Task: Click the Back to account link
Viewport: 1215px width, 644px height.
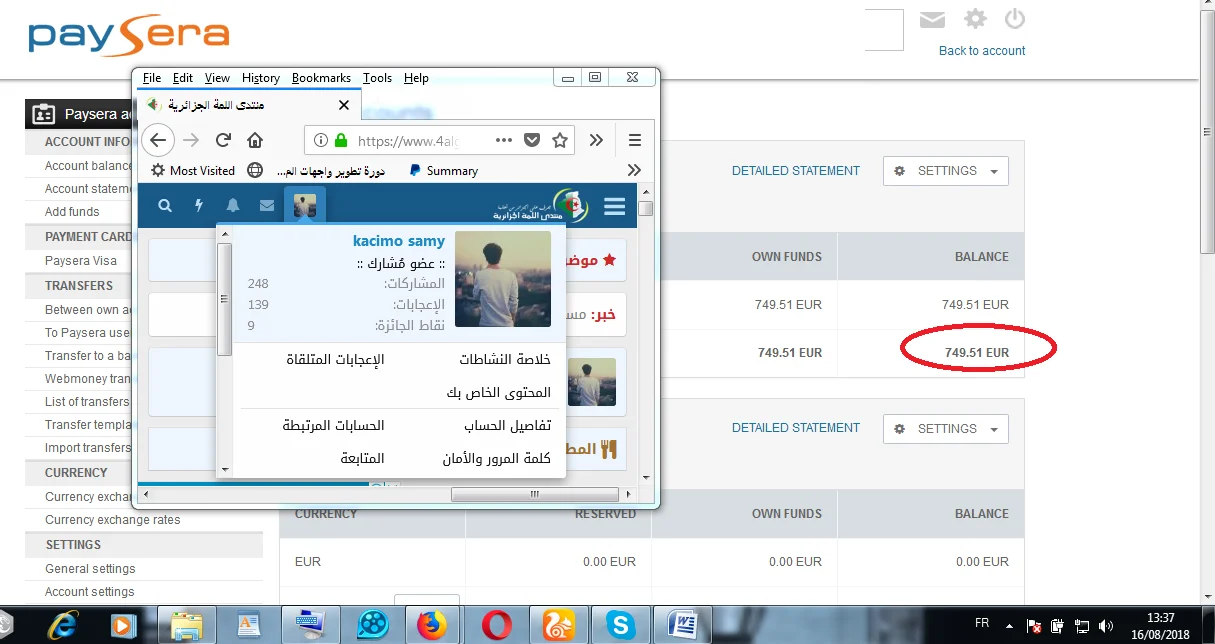Action: coord(982,51)
